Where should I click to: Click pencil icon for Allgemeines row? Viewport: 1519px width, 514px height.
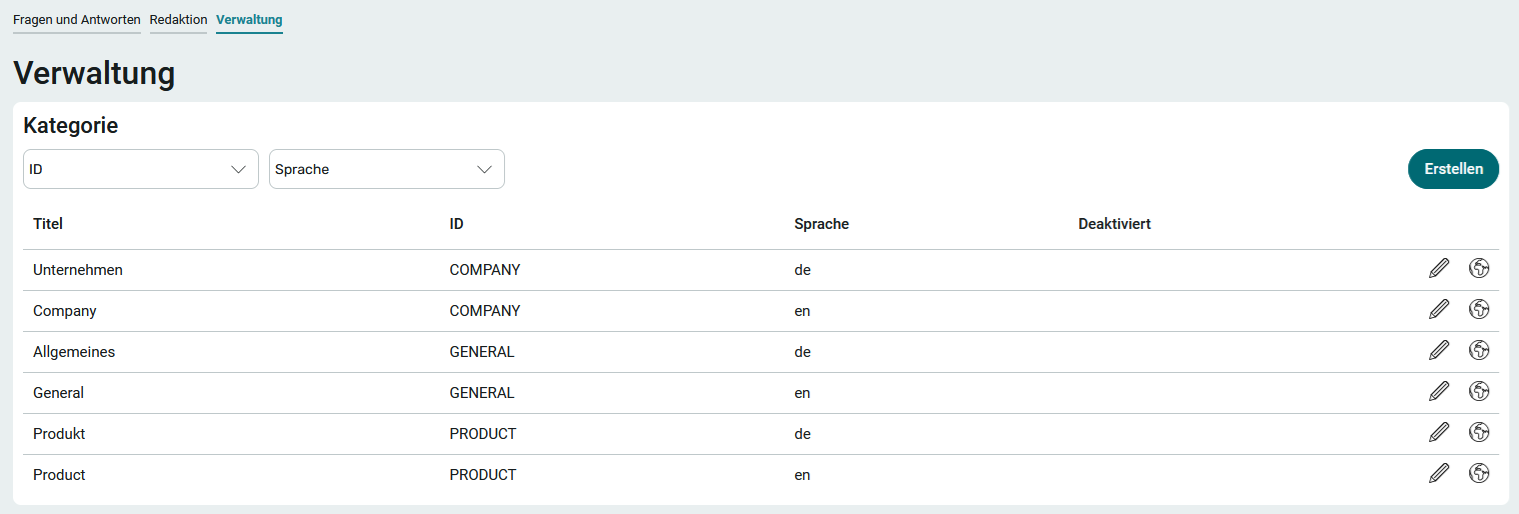[x=1439, y=351]
